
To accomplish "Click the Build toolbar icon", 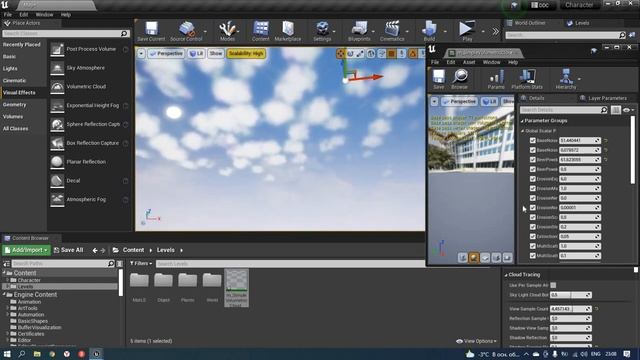I will coord(429,31).
